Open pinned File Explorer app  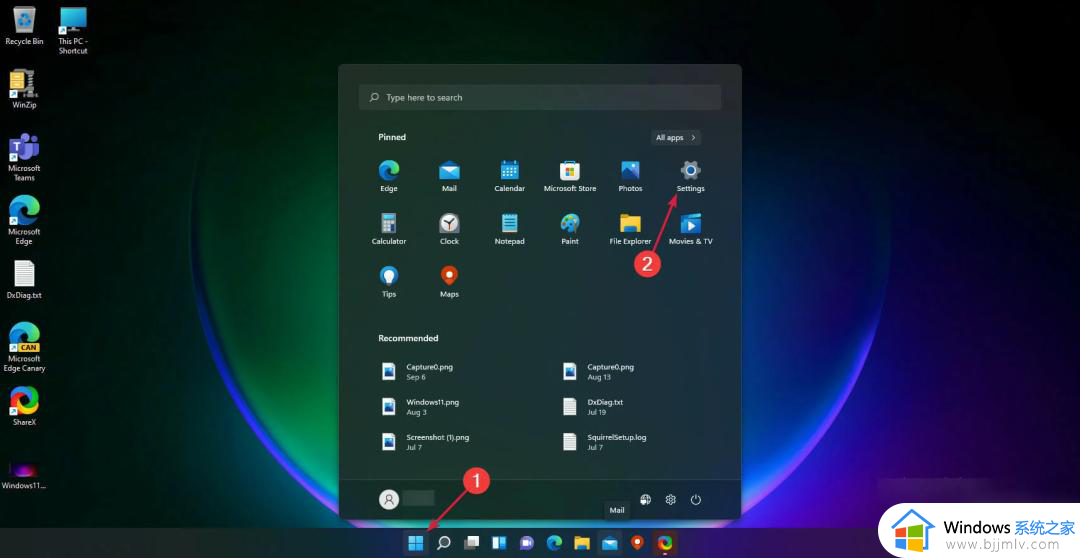point(630,229)
